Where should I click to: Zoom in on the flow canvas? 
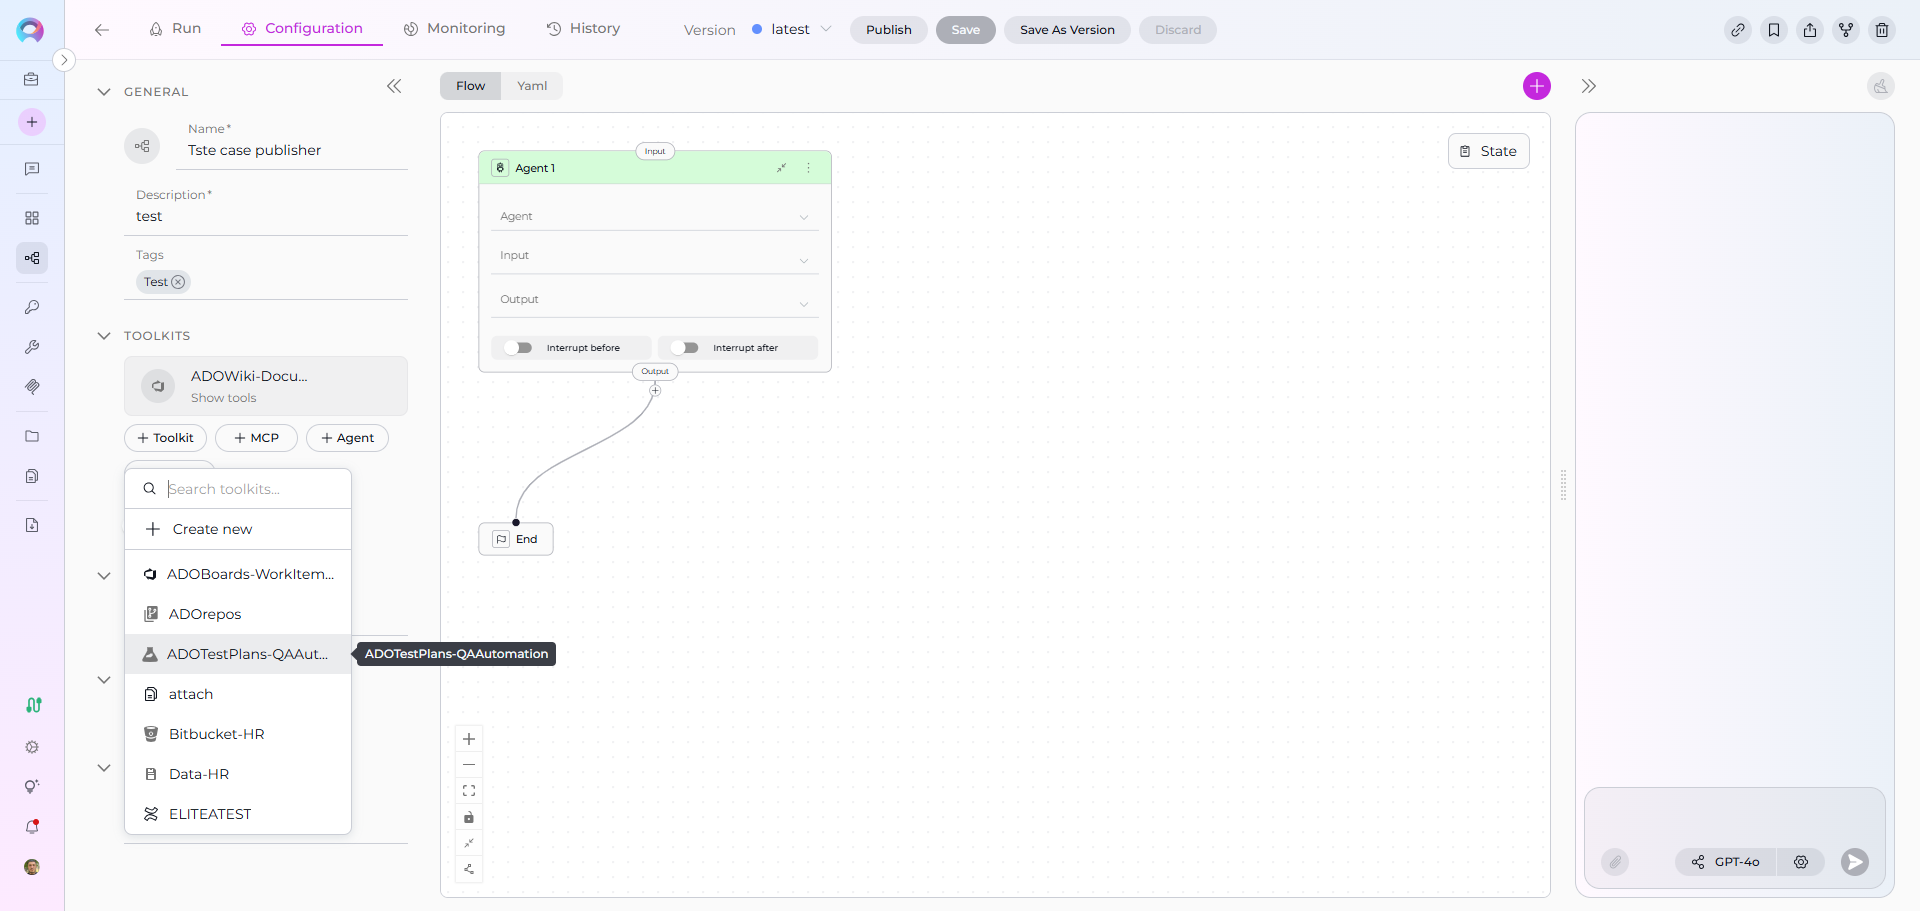[x=469, y=739]
